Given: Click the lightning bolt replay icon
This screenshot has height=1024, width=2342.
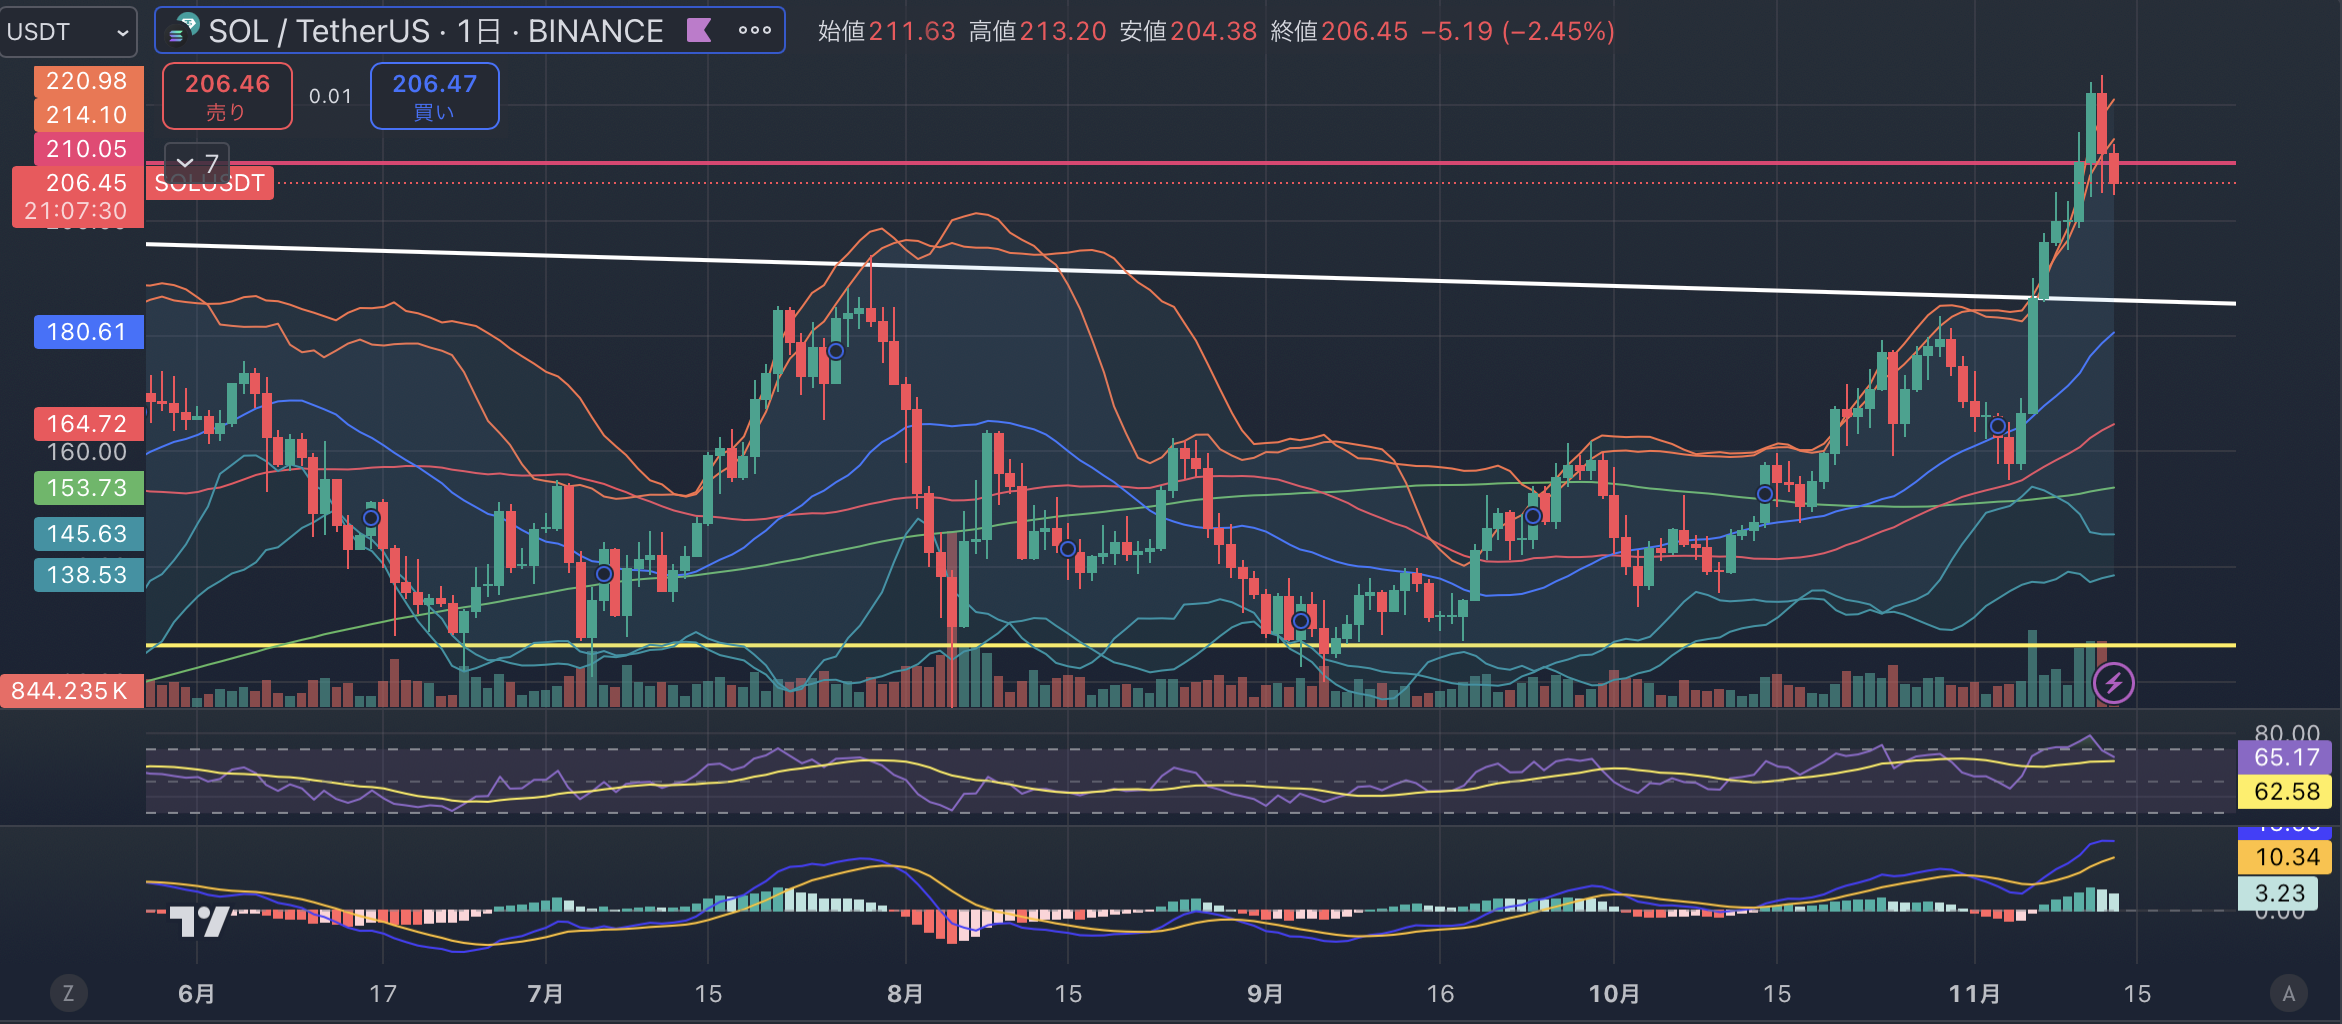Looking at the screenshot, I should click(x=2113, y=684).
